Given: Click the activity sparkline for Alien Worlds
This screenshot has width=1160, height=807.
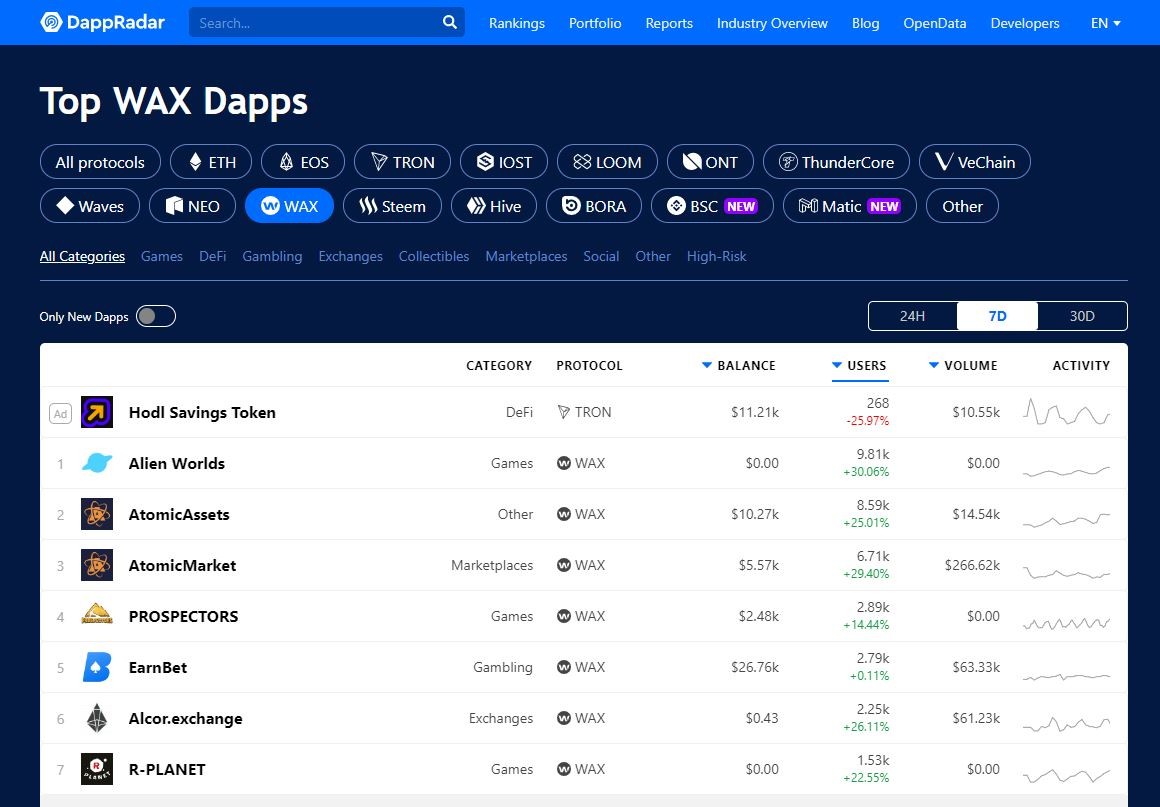Looking at the screenshot, I should tap(1066, 470).
